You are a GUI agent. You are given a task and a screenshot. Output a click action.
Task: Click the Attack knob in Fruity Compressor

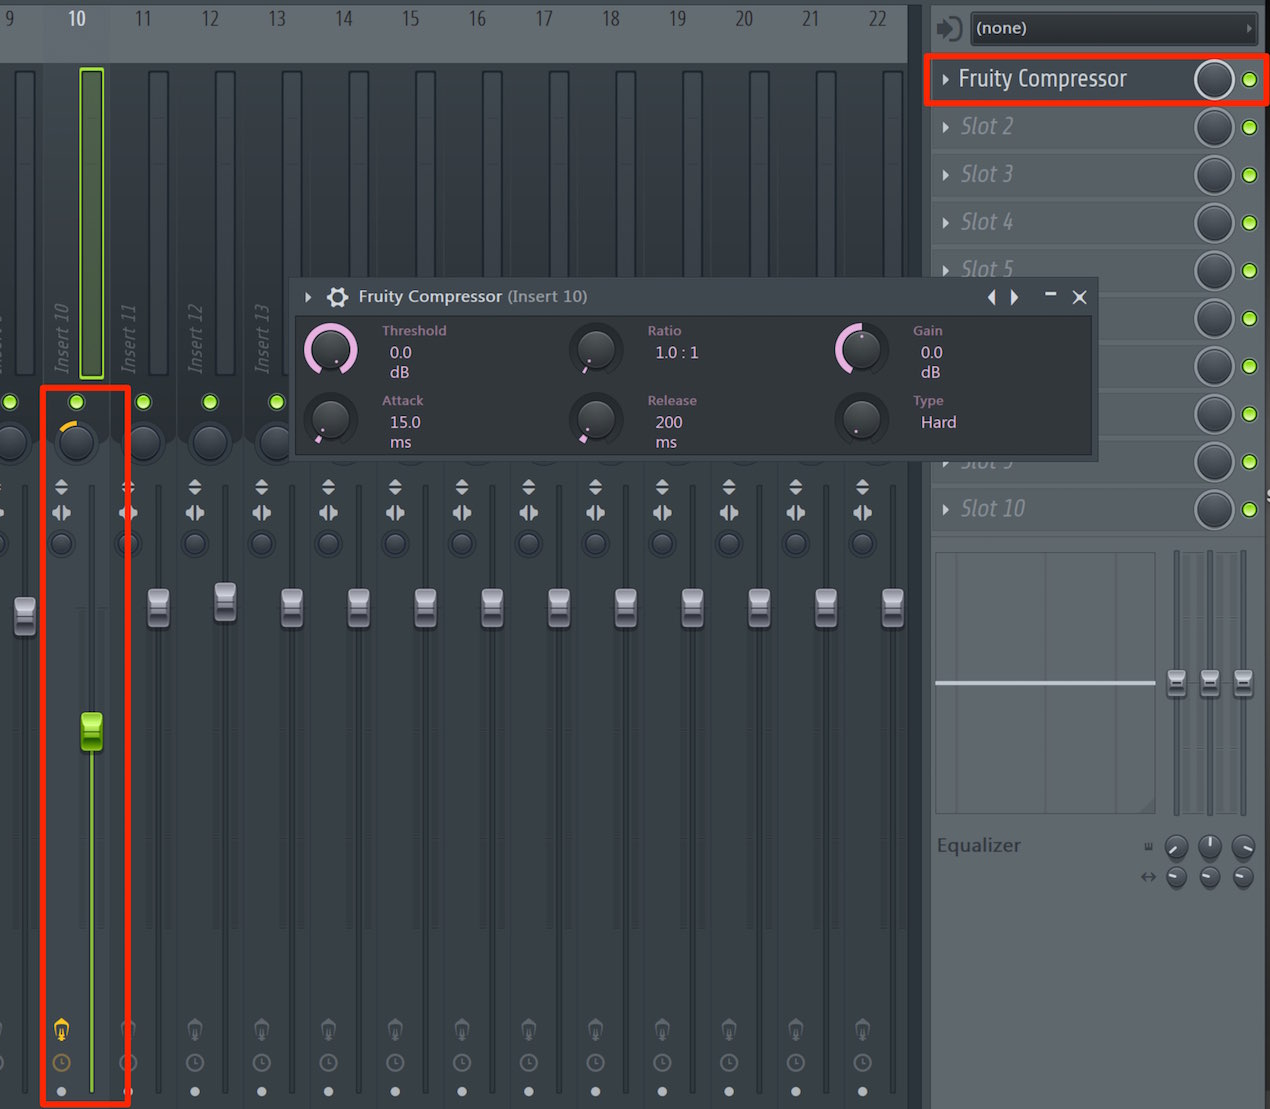click(331, 420)
